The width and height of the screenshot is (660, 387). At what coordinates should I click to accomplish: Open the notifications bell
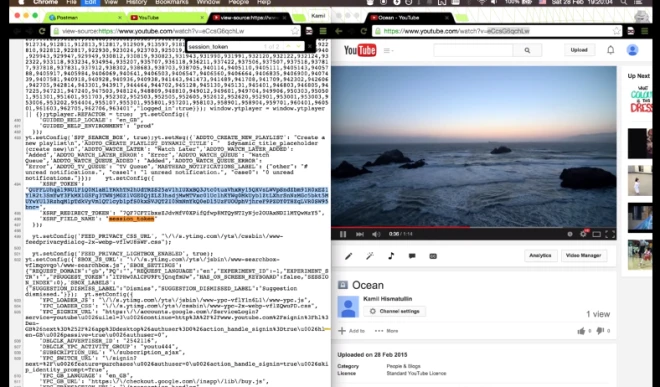click(x=610, y=50)
